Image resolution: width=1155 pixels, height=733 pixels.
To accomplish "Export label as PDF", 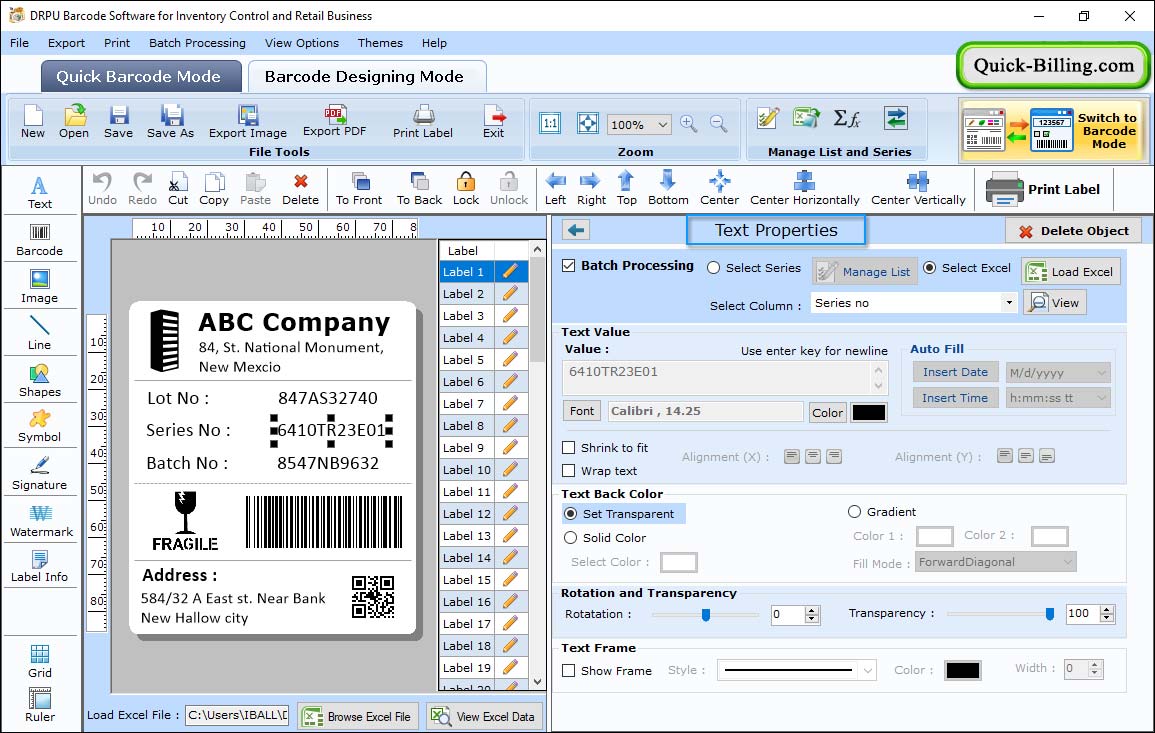I will pyautogui.click(x=334, y=122).
